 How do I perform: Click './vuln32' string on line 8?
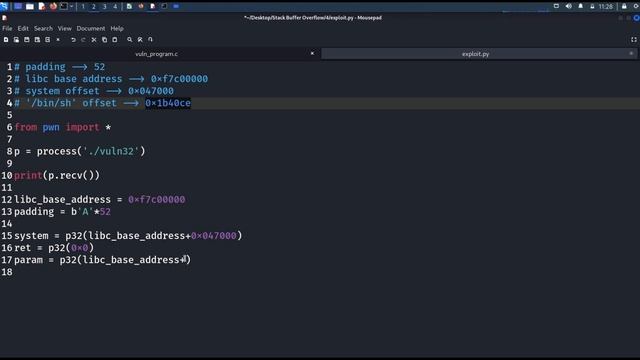(x=111, y=151)
